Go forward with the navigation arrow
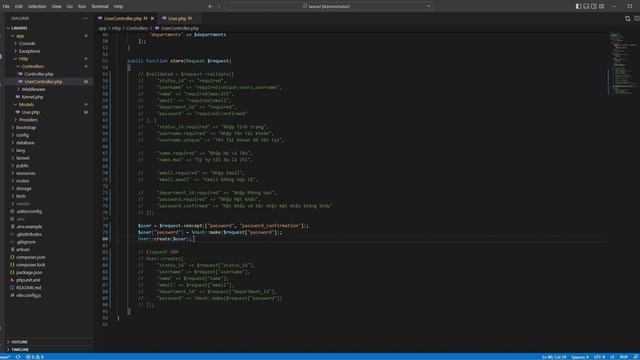Viewport: 640px width, 360px height. (219, 6)
